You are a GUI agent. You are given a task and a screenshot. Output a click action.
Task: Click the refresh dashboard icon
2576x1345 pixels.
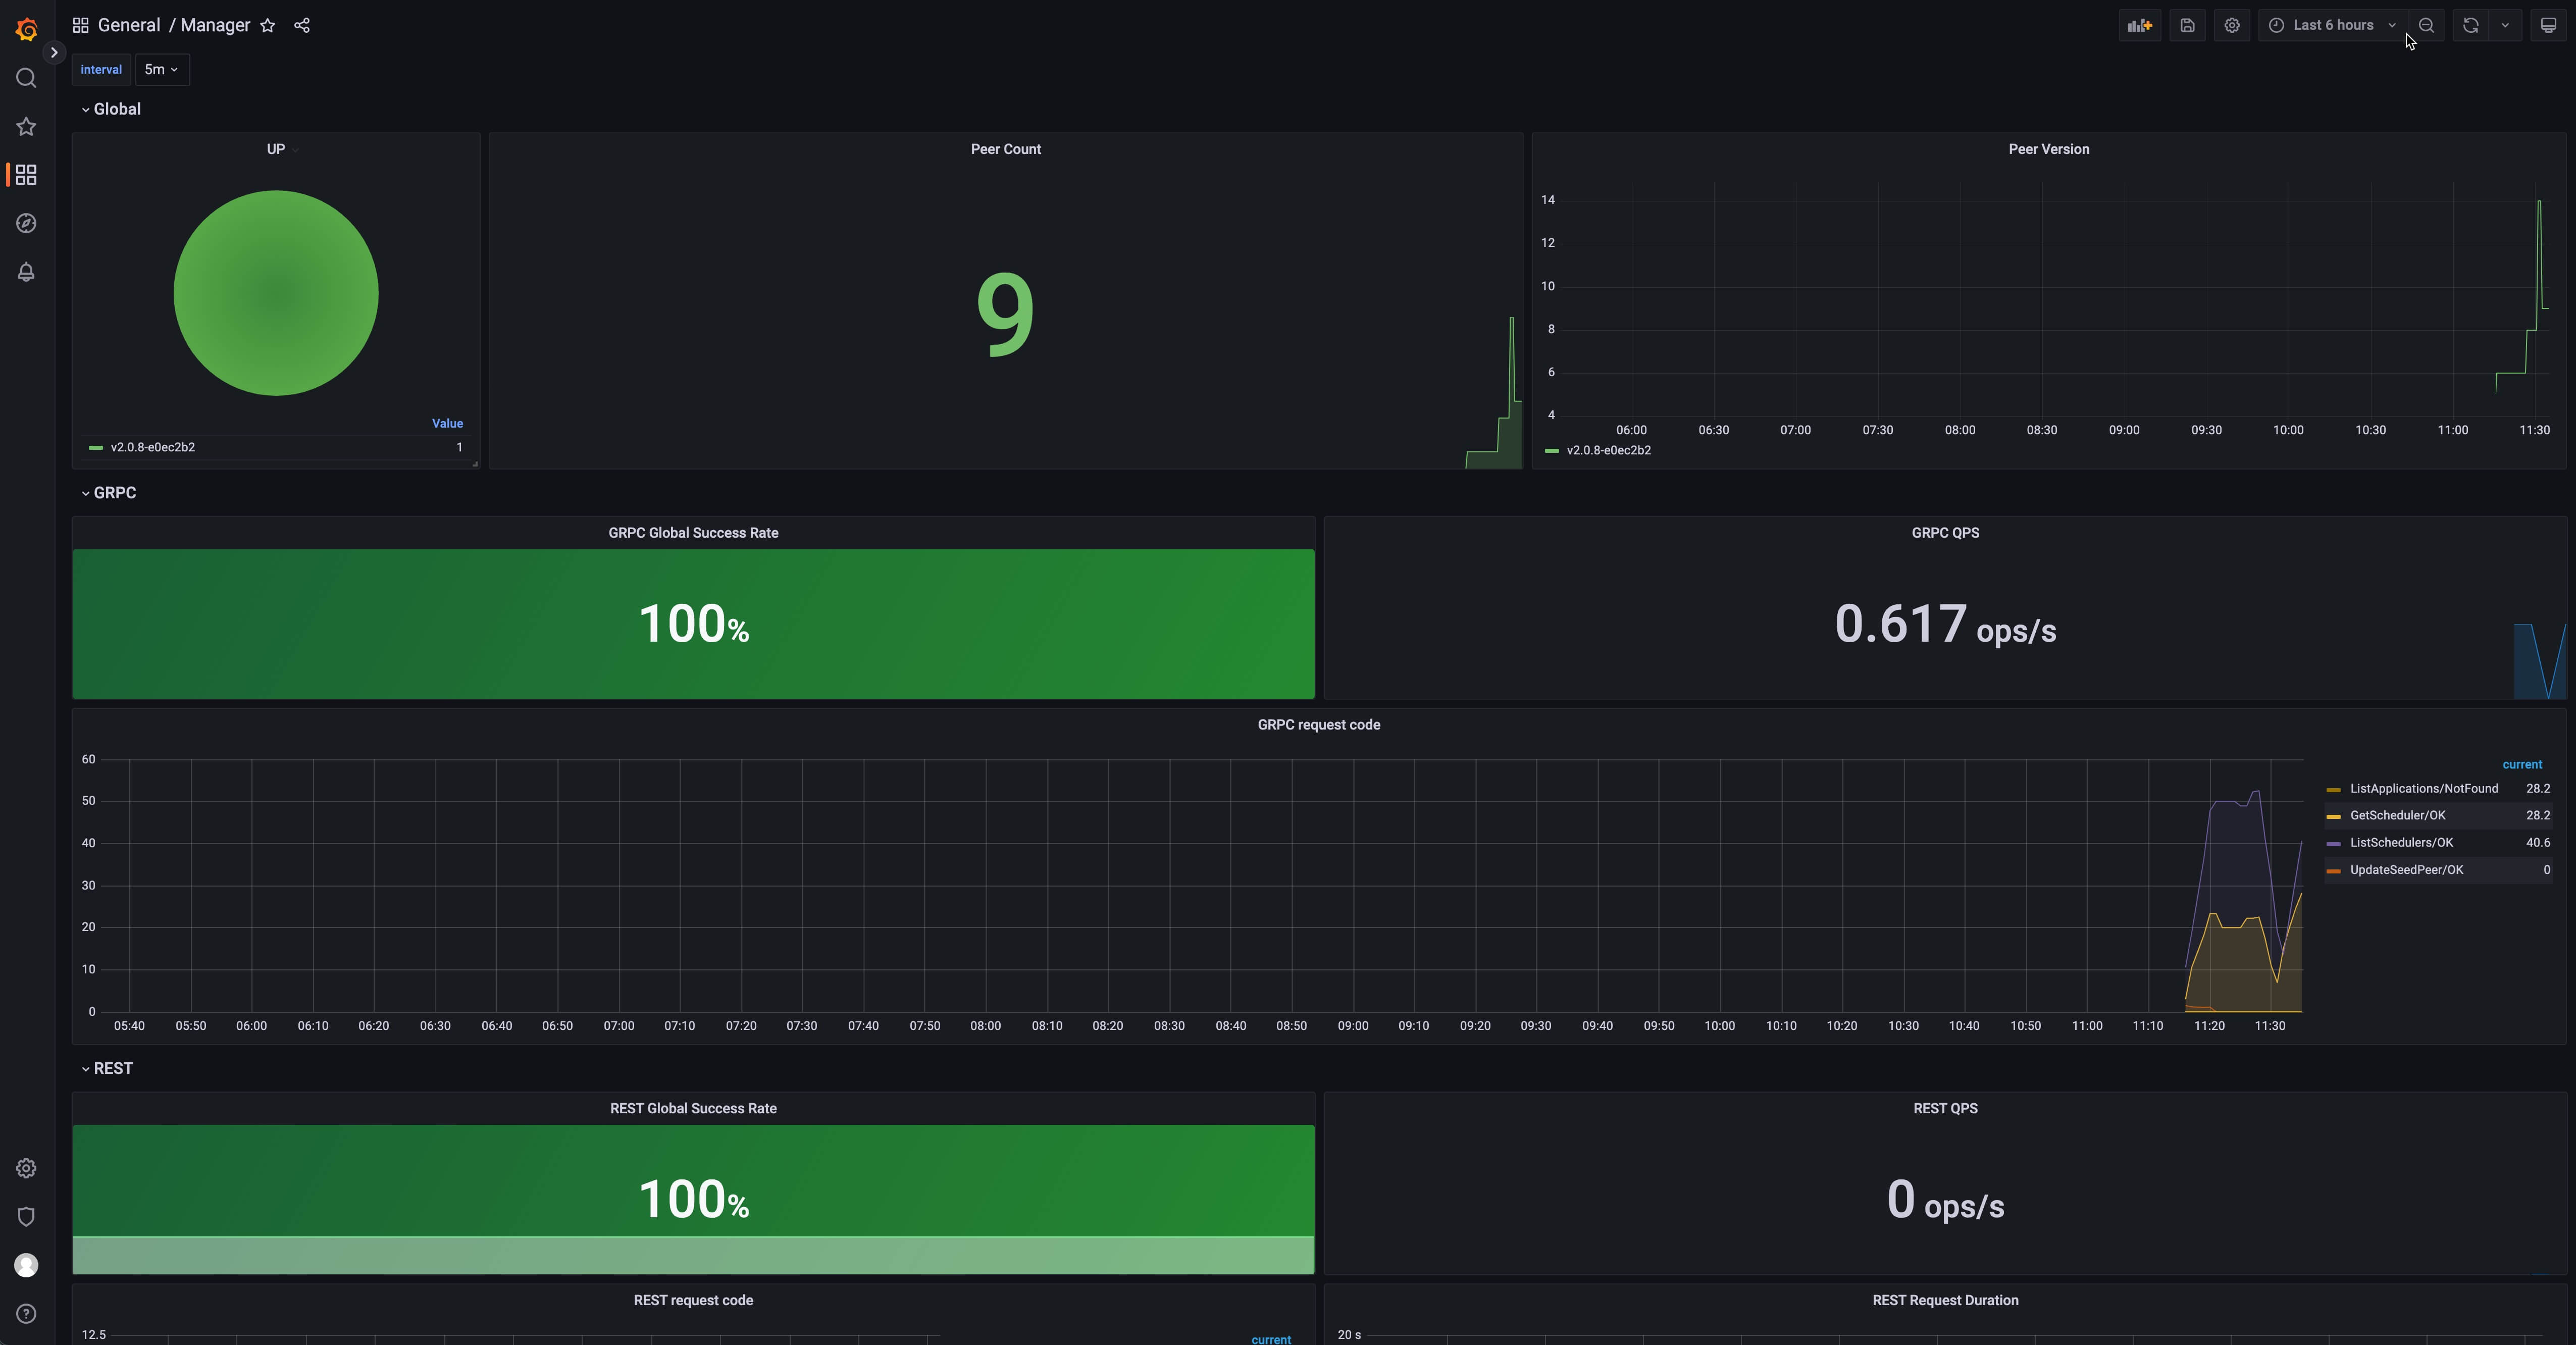(x=2470, y=25)
